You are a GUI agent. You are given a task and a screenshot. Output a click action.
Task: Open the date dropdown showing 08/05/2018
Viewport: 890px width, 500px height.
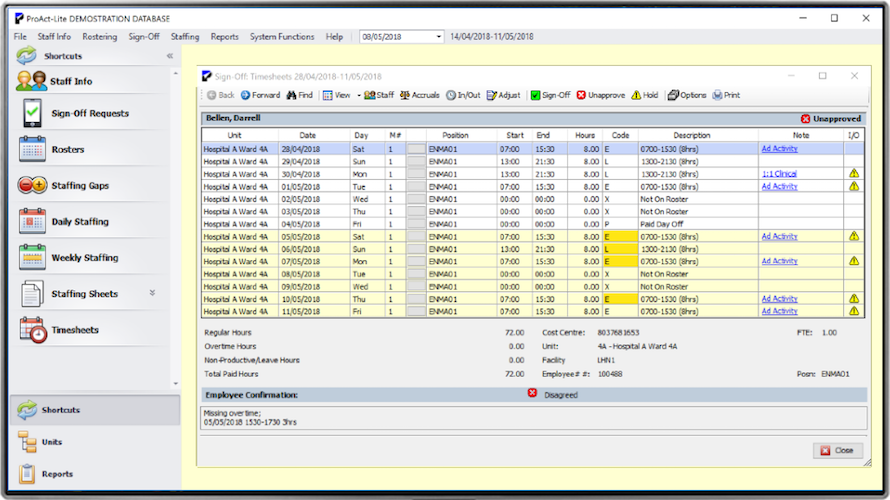pos(438,37)
